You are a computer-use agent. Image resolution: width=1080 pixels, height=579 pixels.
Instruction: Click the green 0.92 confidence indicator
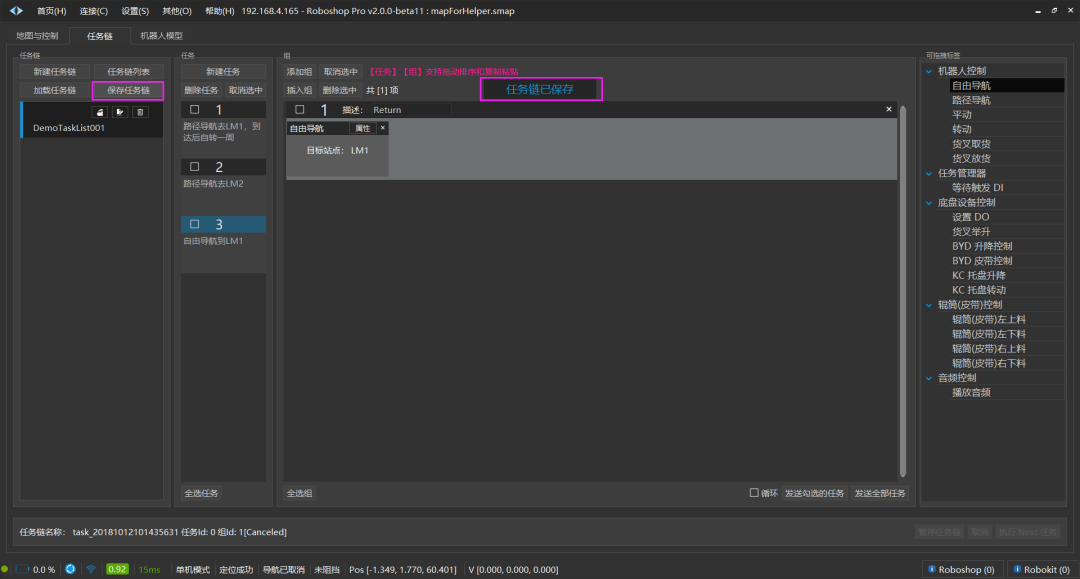point(117,569)
